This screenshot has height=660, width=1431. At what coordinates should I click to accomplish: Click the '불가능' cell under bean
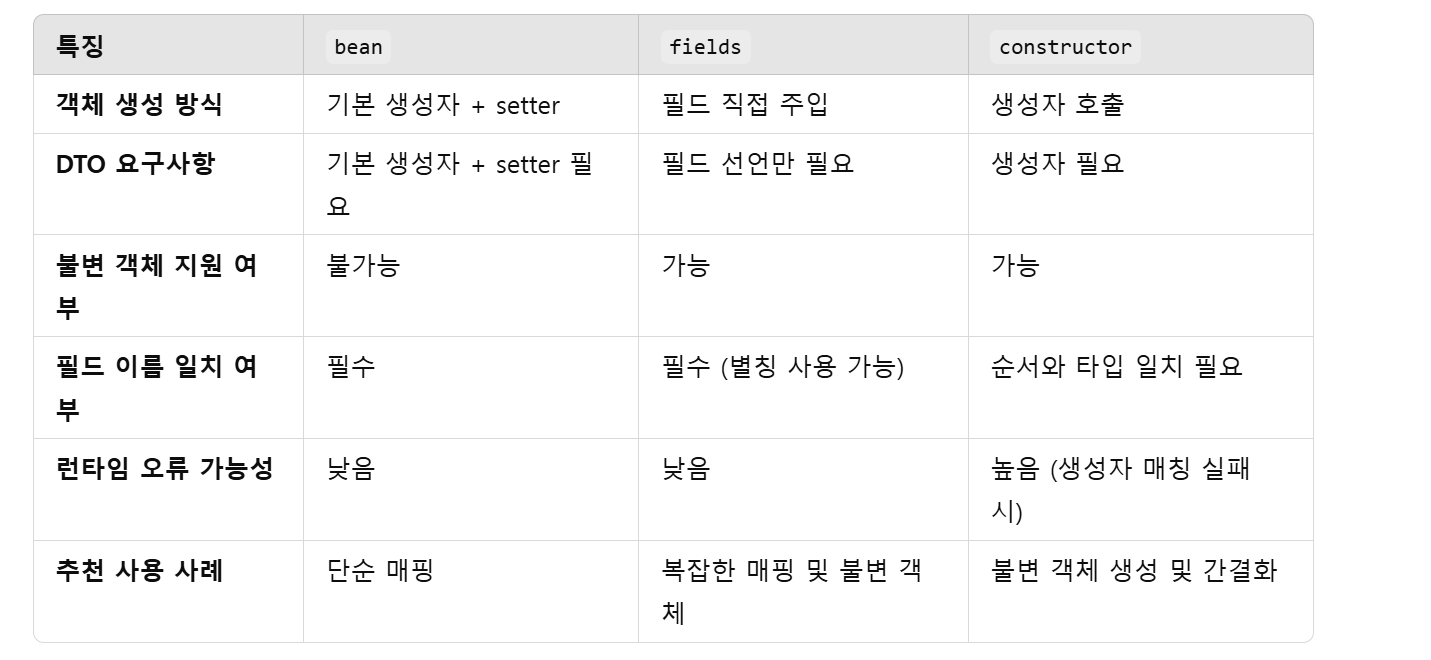click(363, 265)
